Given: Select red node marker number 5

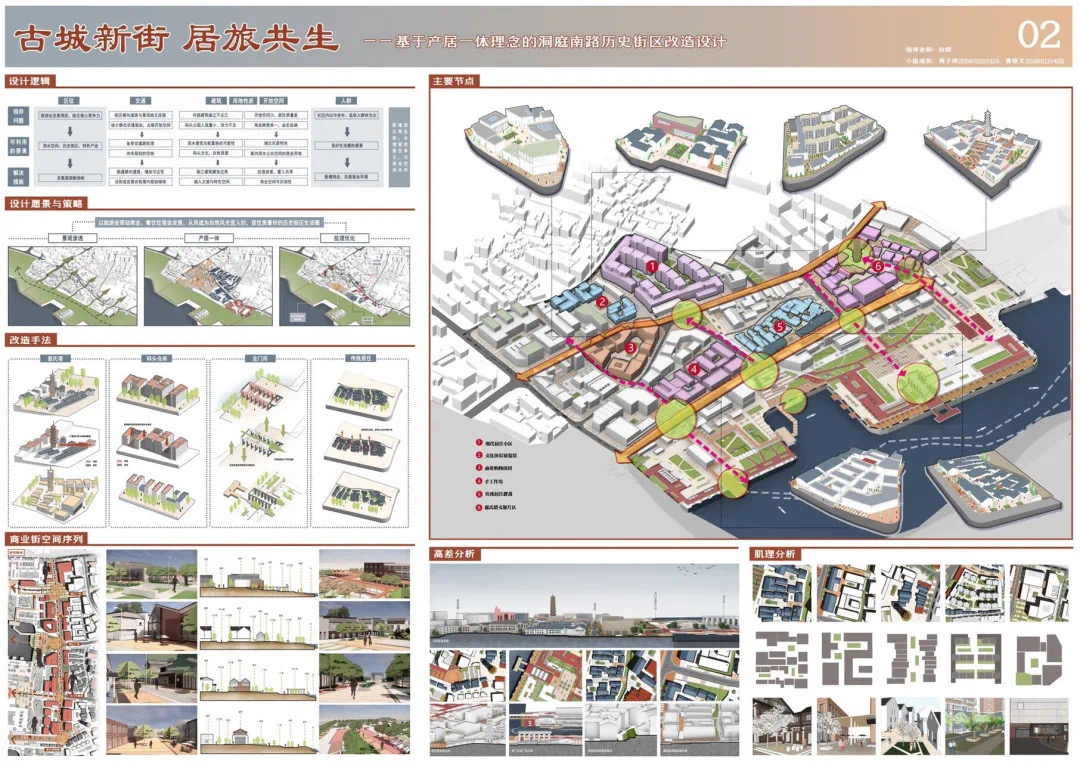Looking at the screenshot, I should click(780, 326).
